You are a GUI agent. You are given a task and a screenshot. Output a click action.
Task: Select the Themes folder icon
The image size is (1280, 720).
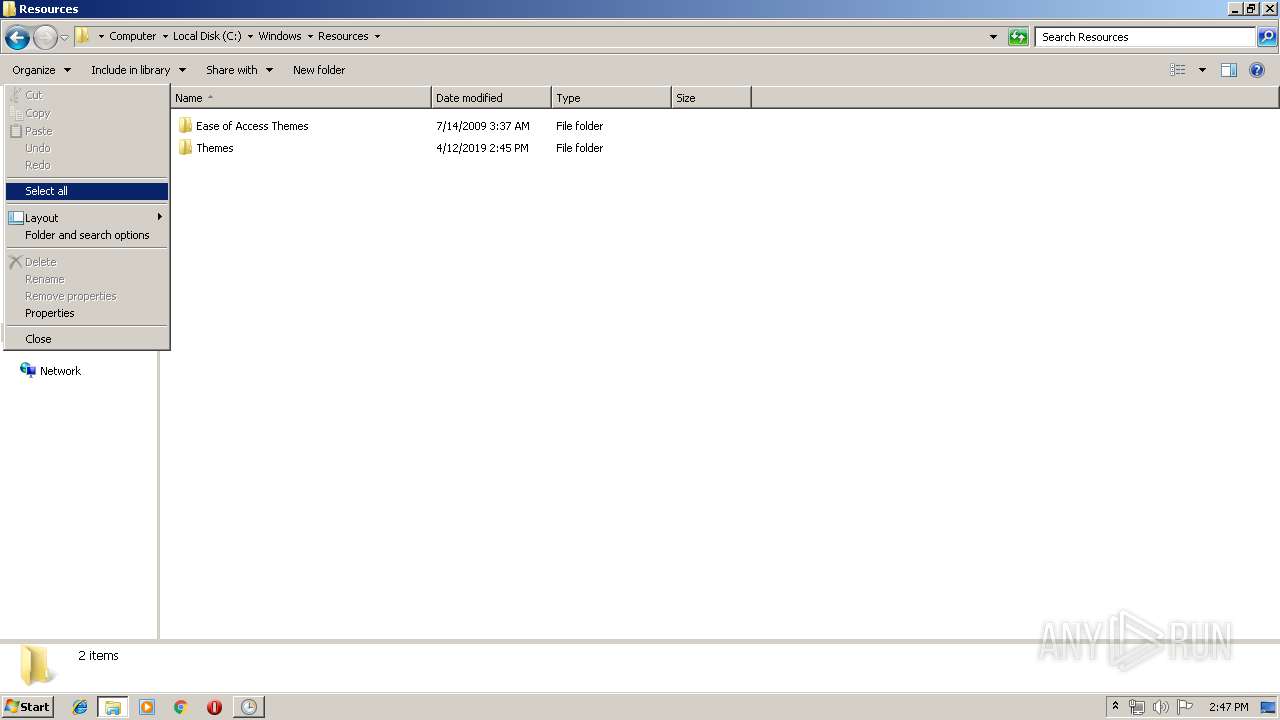[x=185, y=148]
